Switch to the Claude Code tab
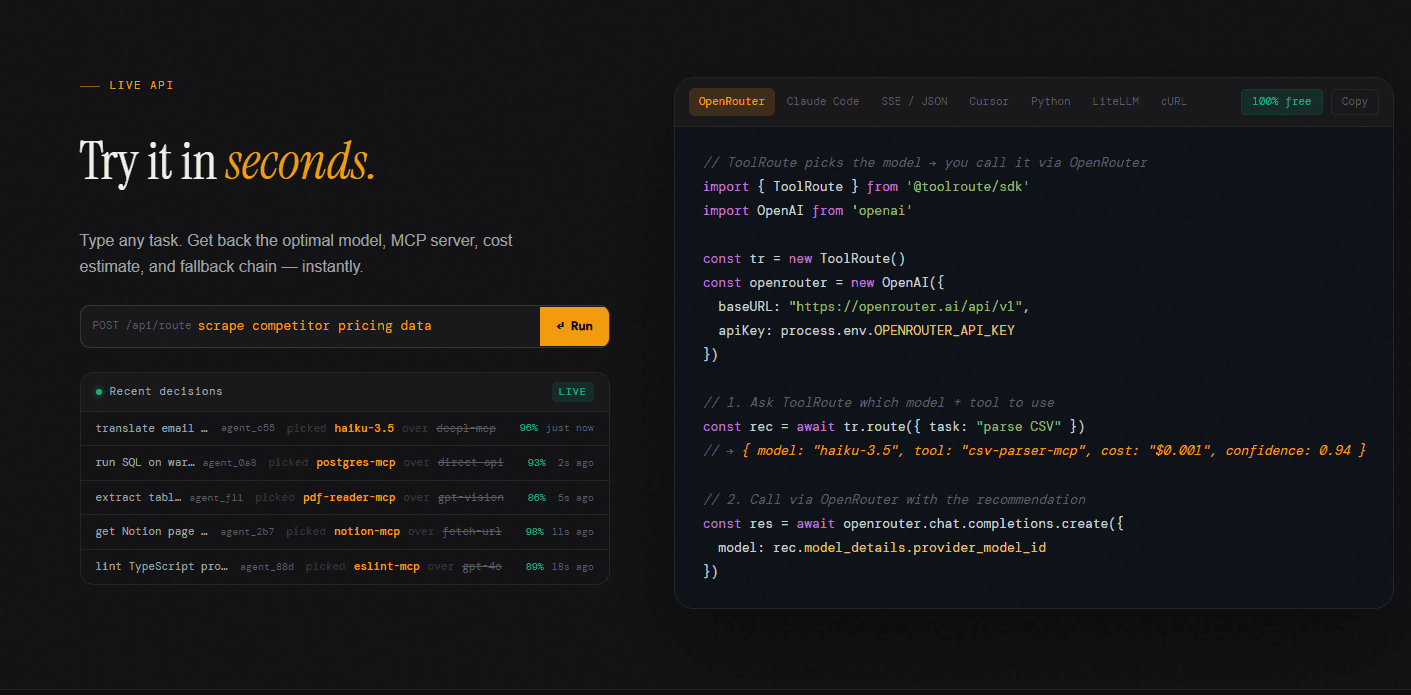This screenshot has height=695, width=1411. tap(823, 102)
